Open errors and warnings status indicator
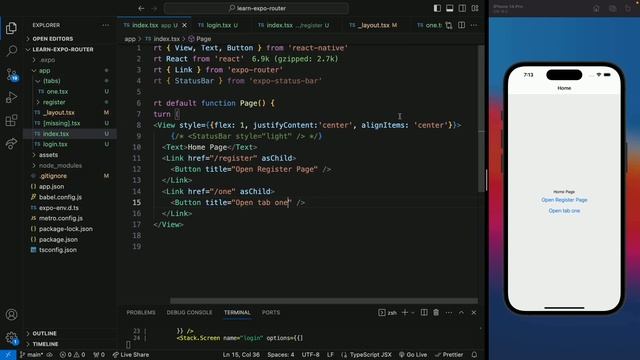The height and width of the screenshot is (360, 640). pyautogui.click(x=73, y=355)
